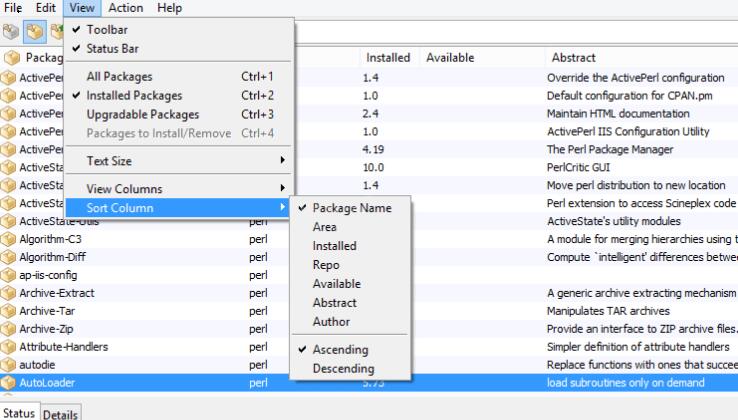Image resolution: width=738 pixels, height=420 pixels.
Task: Click package icon beside Algorithm-Diff
Action: pos(8,257)
